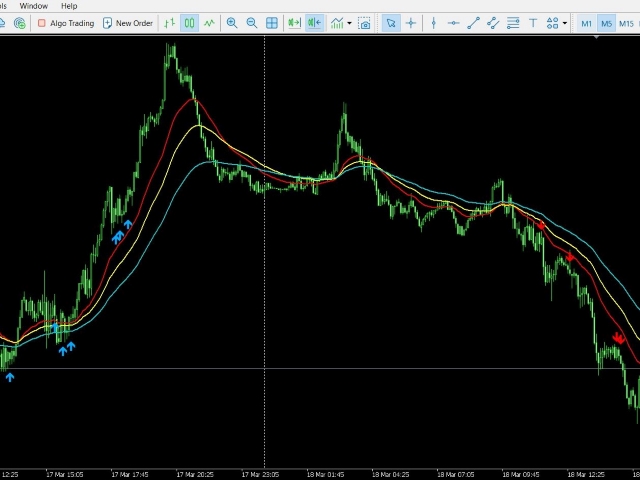Select the equidistant channel tool
This screenshot has height=480, width=640.
[493, 23]
